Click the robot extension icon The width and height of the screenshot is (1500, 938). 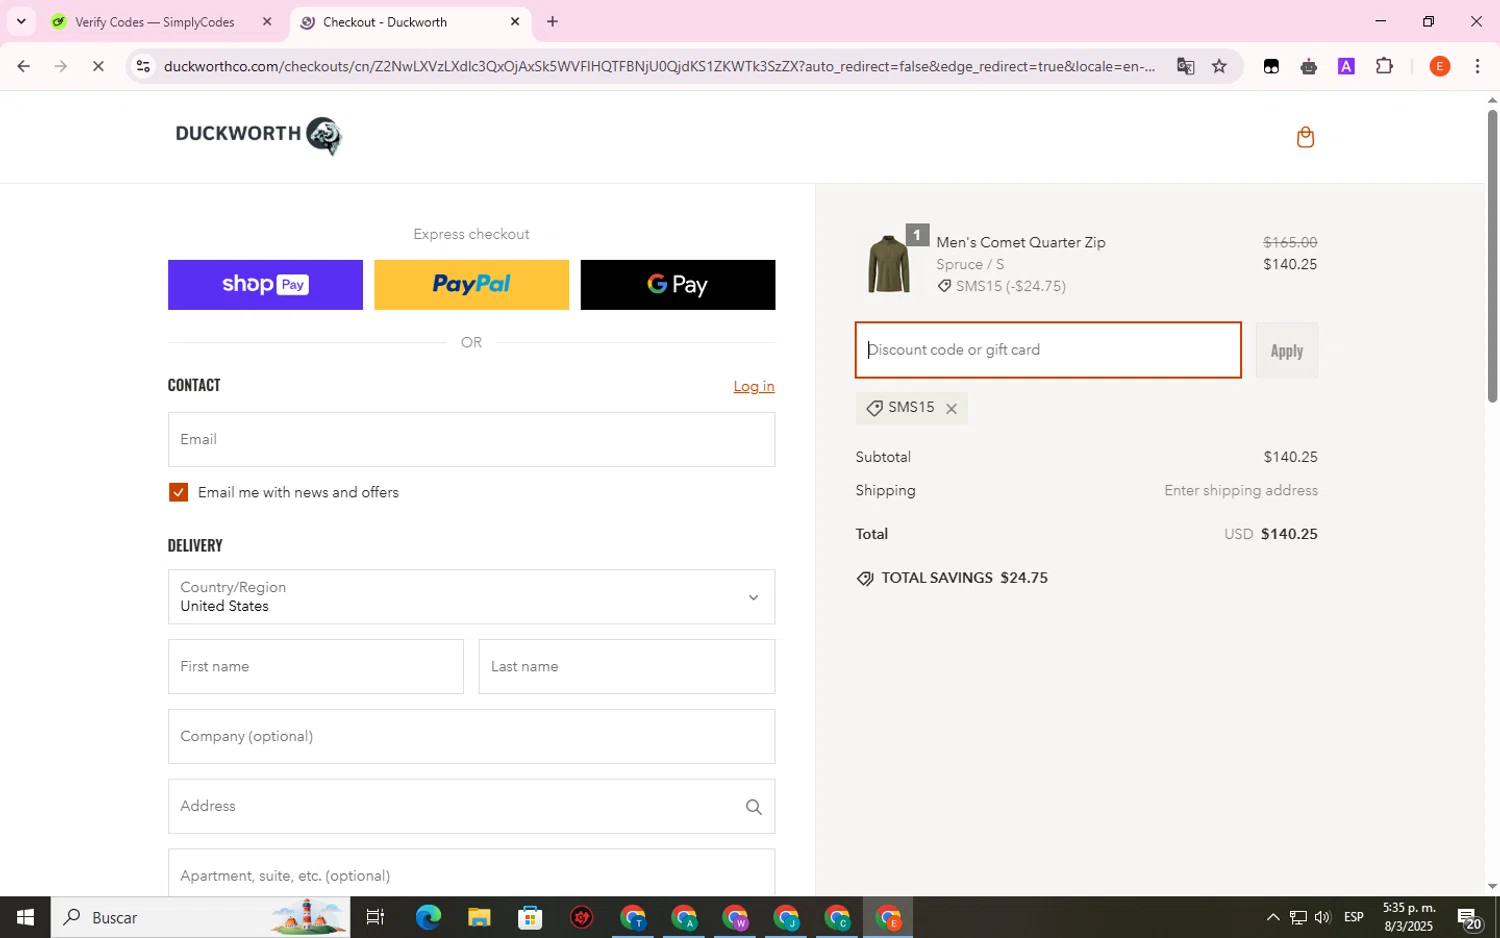point(1308,66)
